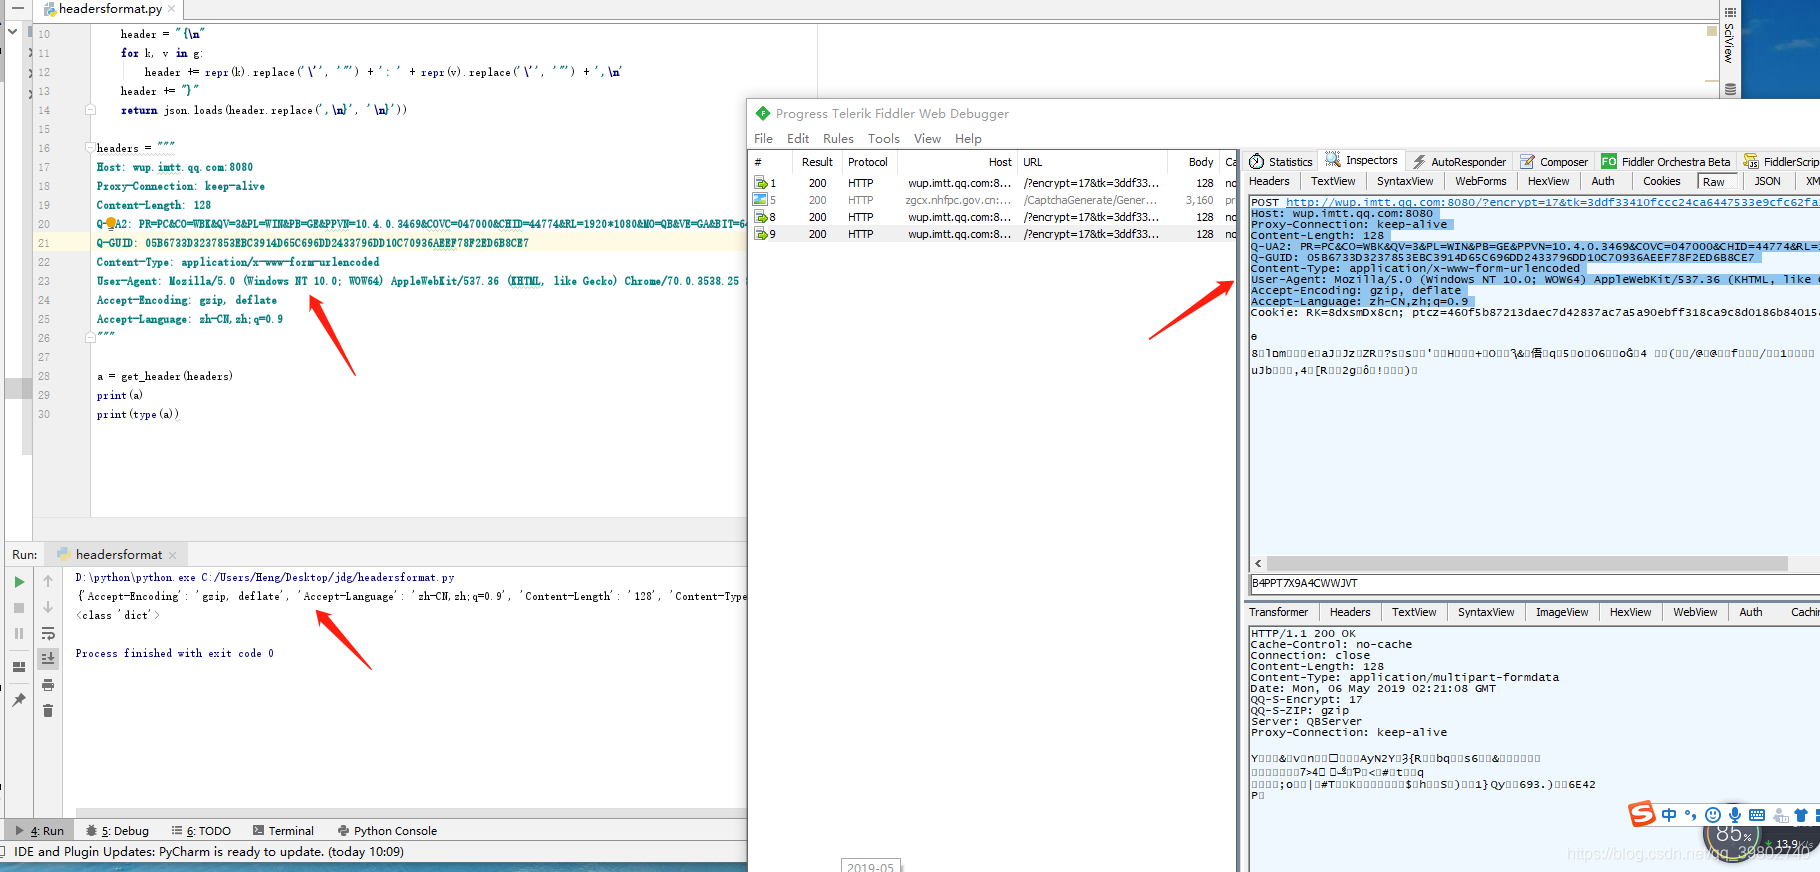Toggle fold end marker at line 26
This screenshot has height=872, width=1820.
90,338
